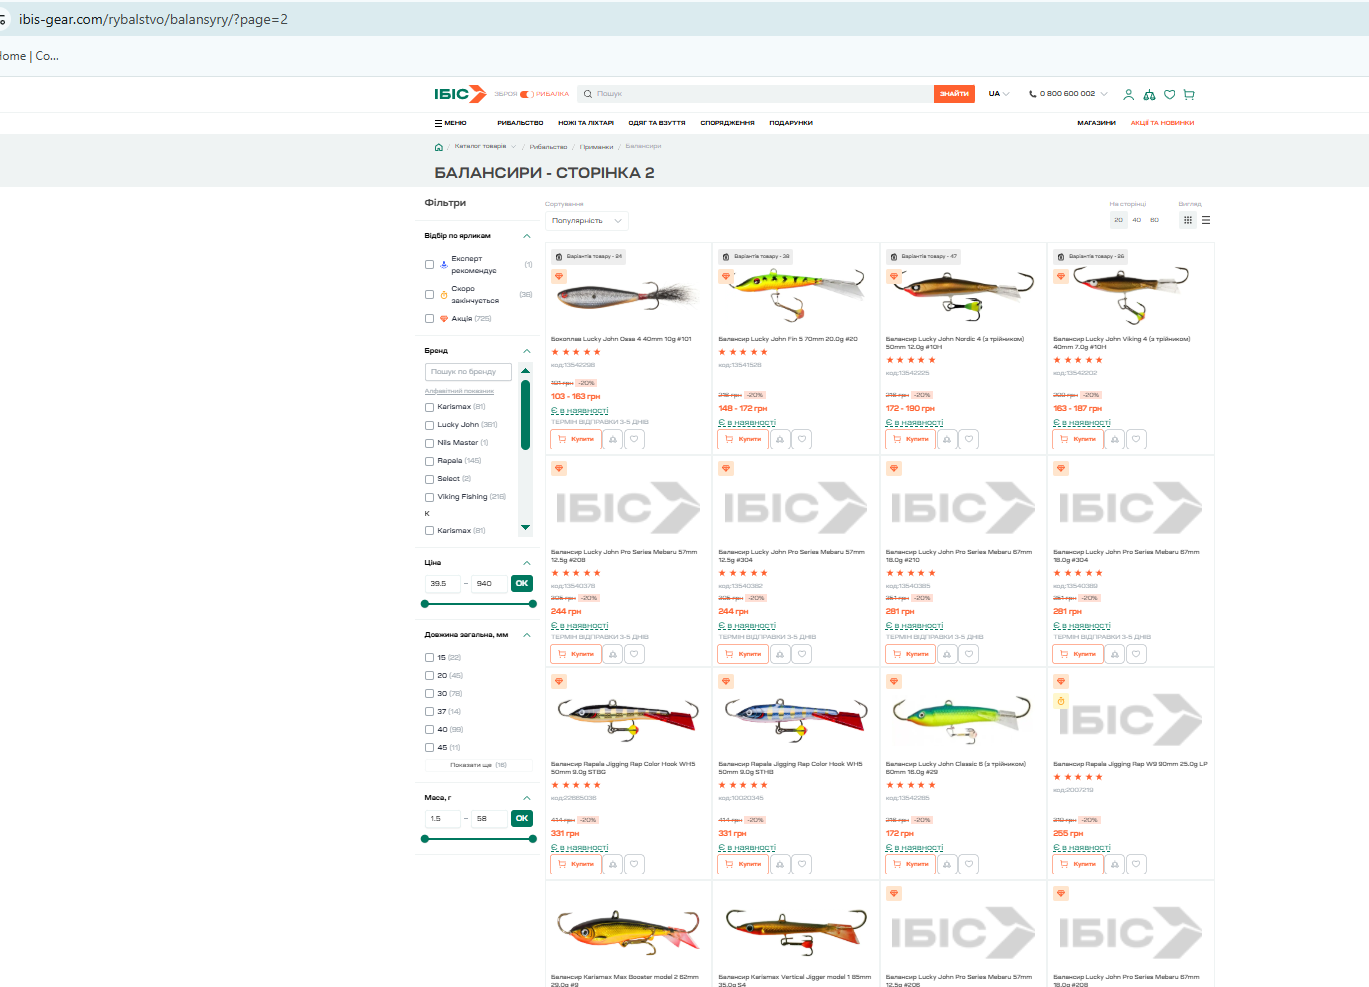1369x987 pixels.
Task: Collapse the Маса filter section
Action: click(527, 798)
